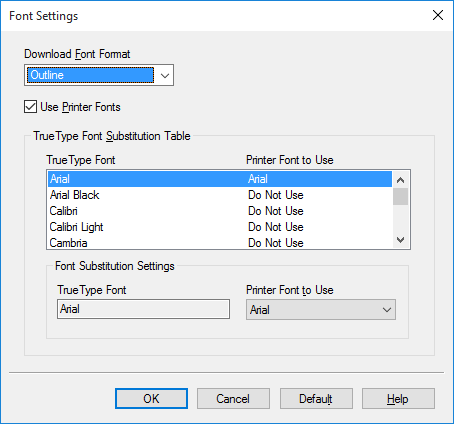Pick Cambria in the font list
Viewport: 454px width, 424px height.
(x=220, y=243)
